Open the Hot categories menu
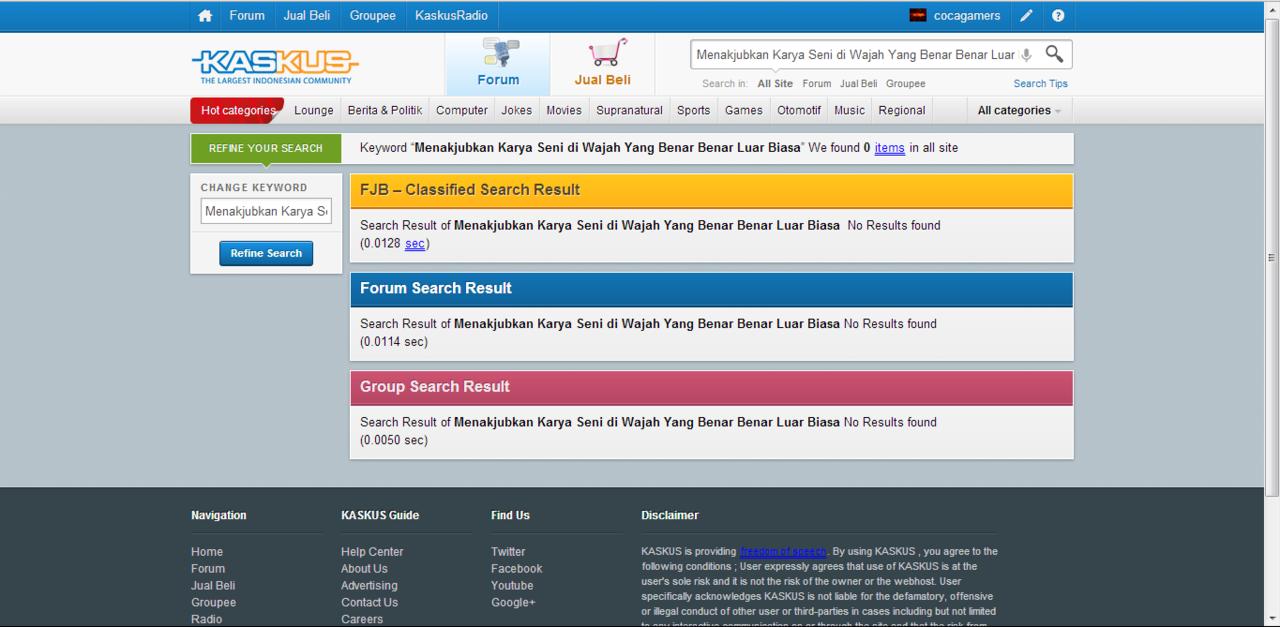The image size is (1280, 627). [x=237, y=111]
